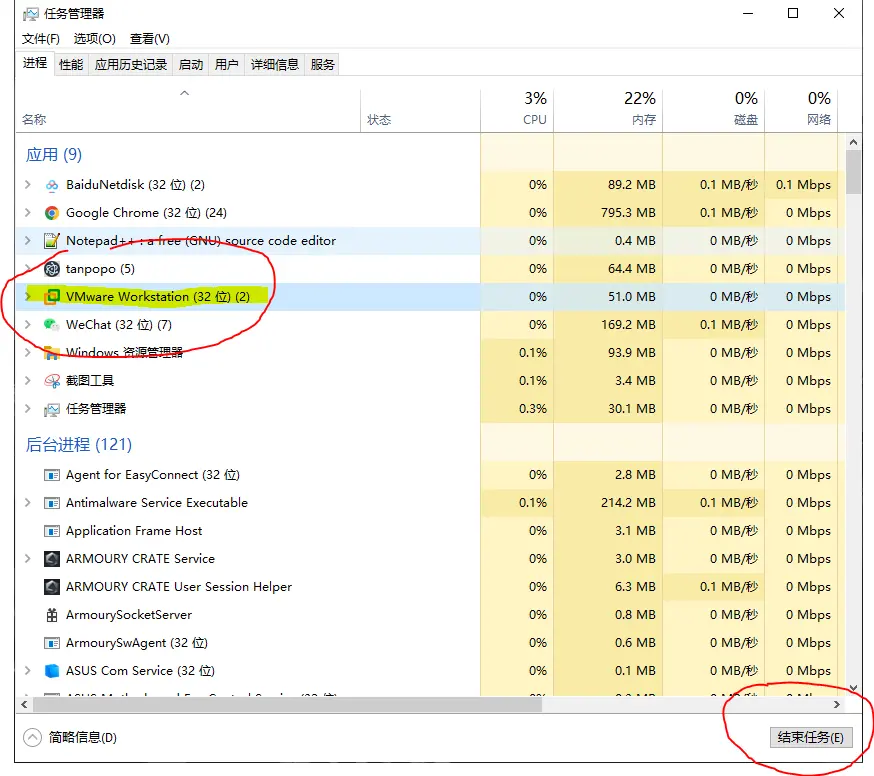Open the 选项(O) menu

tap(95, 39)
